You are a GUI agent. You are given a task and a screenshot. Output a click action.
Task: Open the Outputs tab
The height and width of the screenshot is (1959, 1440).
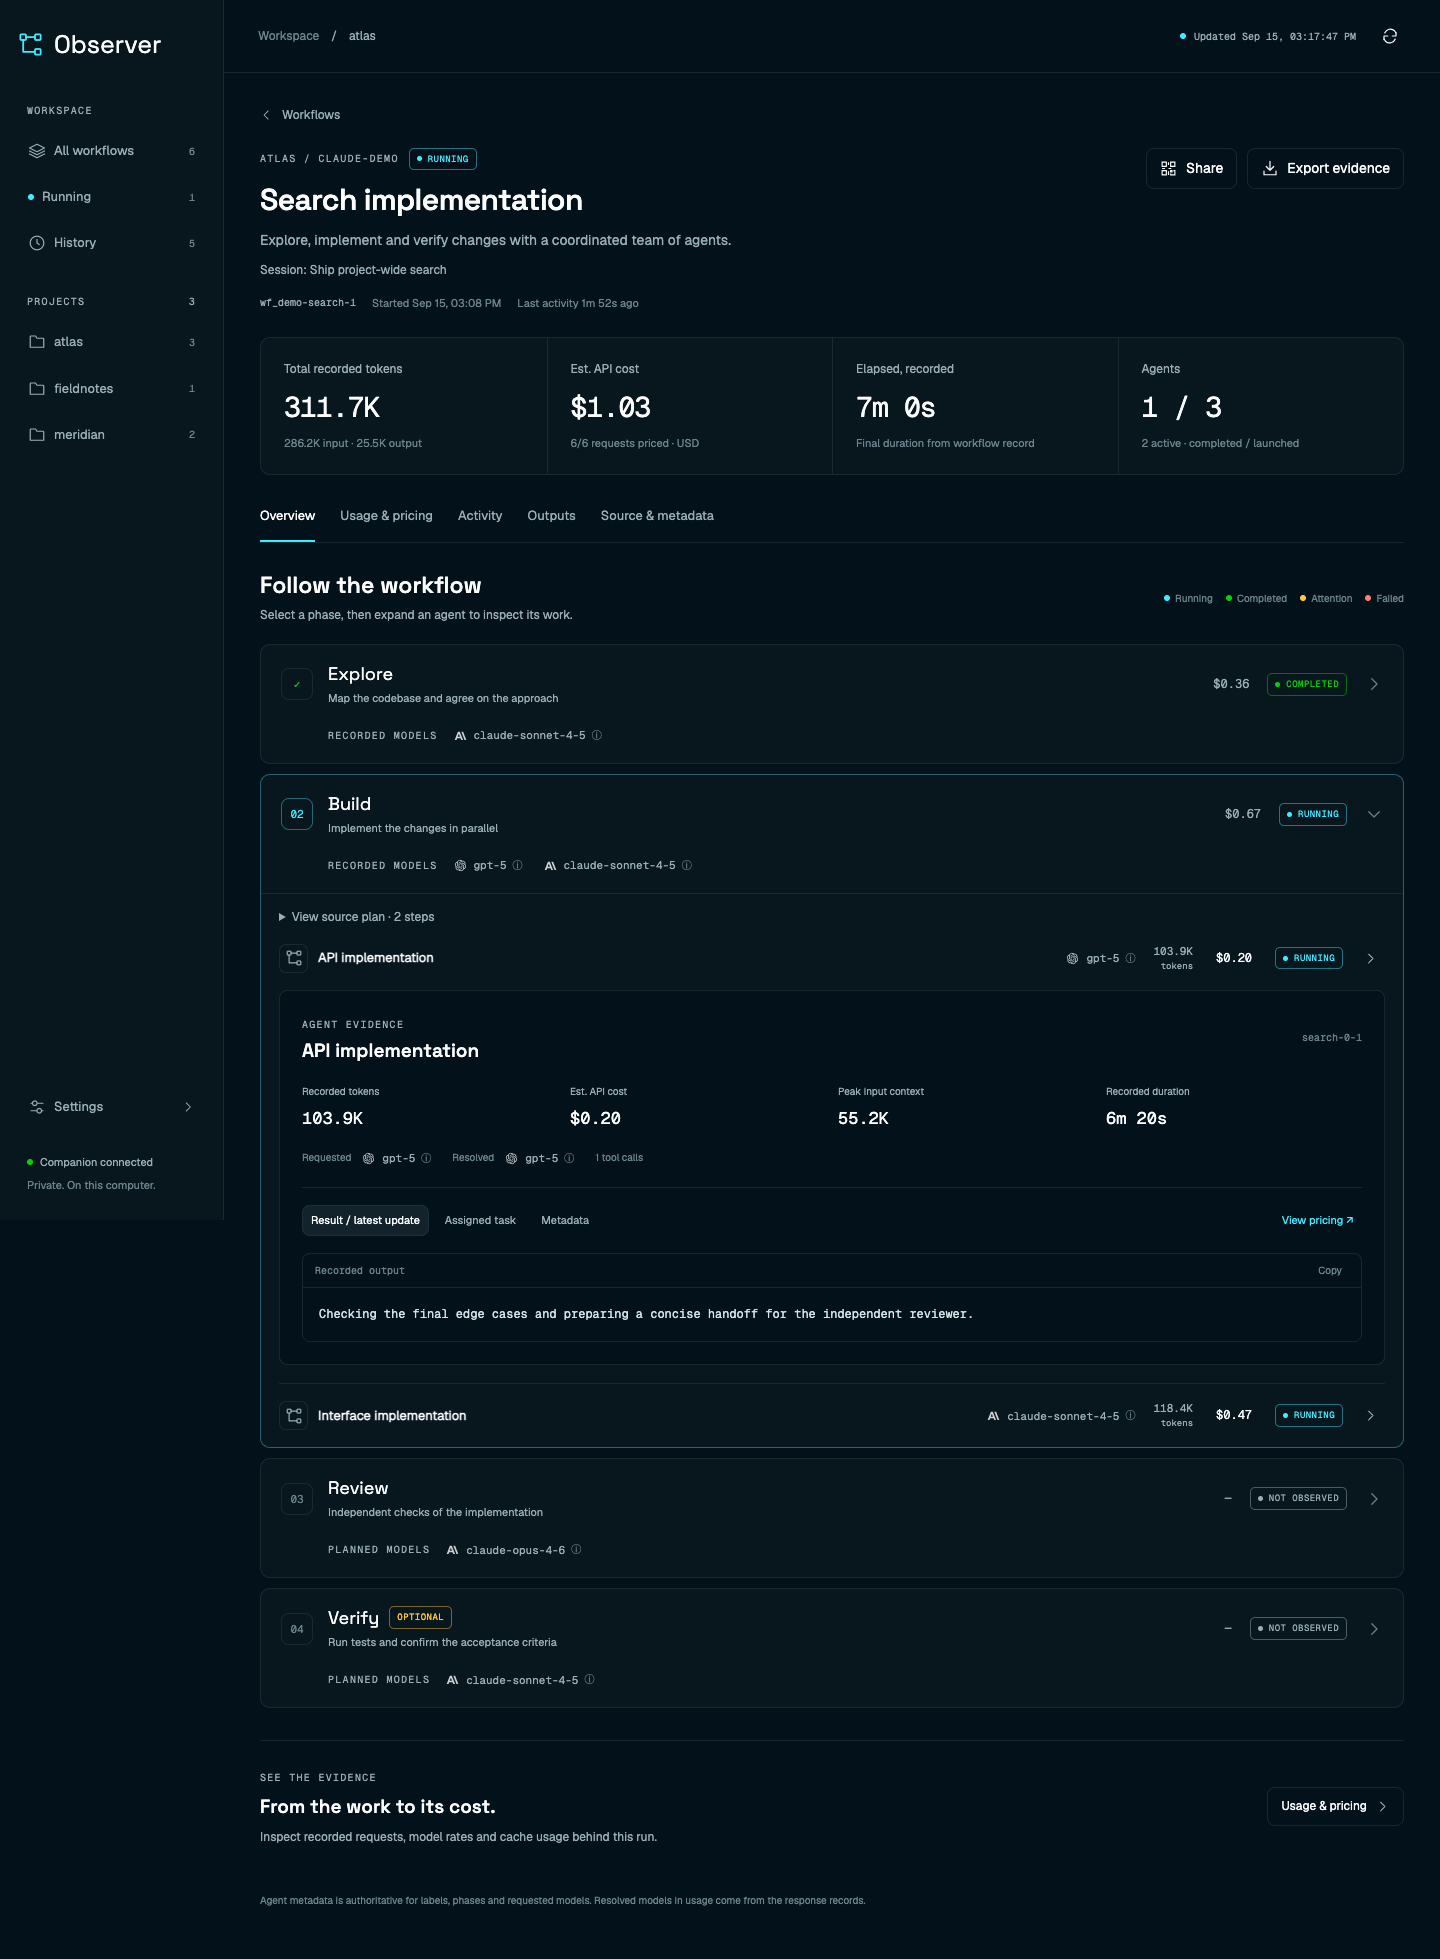pyautogui.click(x=551, y=516)
